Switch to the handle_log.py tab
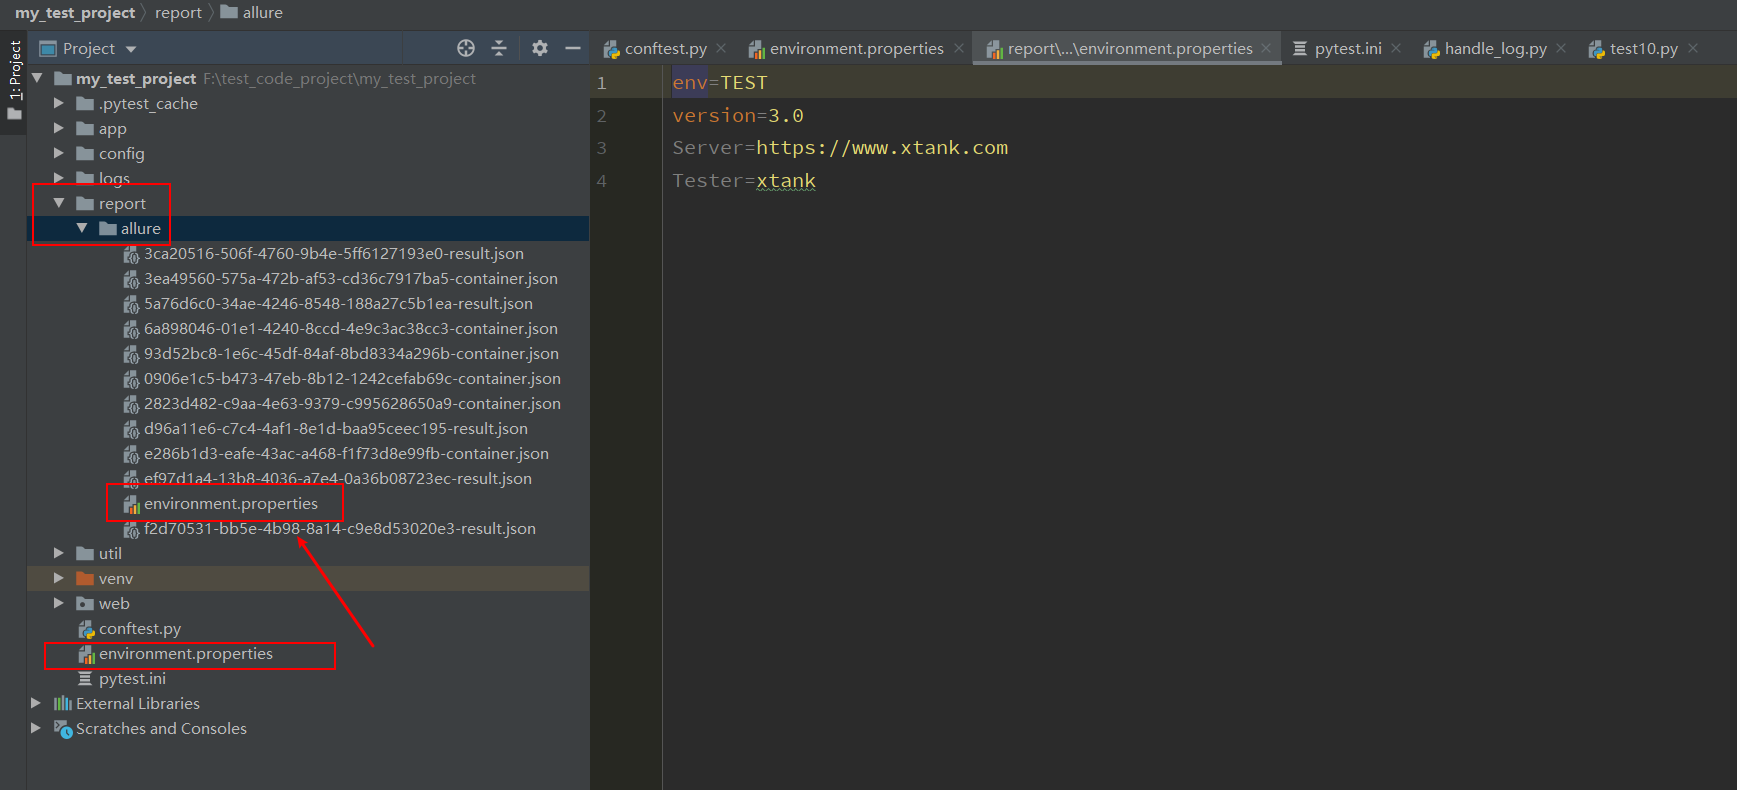Image resolution: width=1737 pixels, height=790 pixels. (x=1494, y=48)
